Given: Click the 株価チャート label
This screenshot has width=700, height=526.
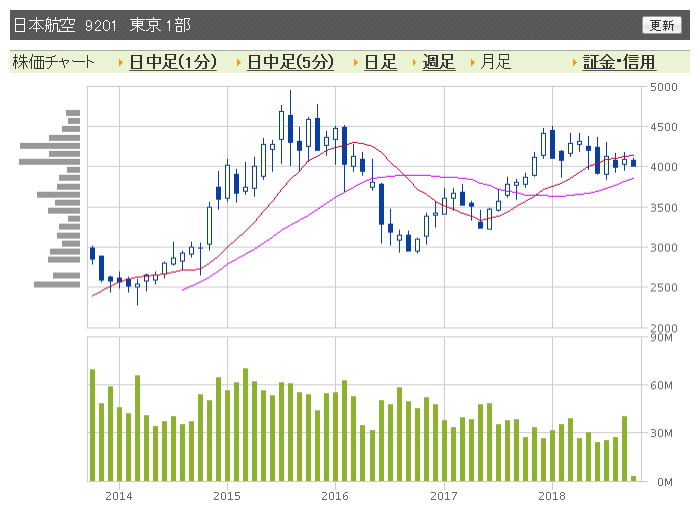Looking at the screenshot, I should pos(54,62).
